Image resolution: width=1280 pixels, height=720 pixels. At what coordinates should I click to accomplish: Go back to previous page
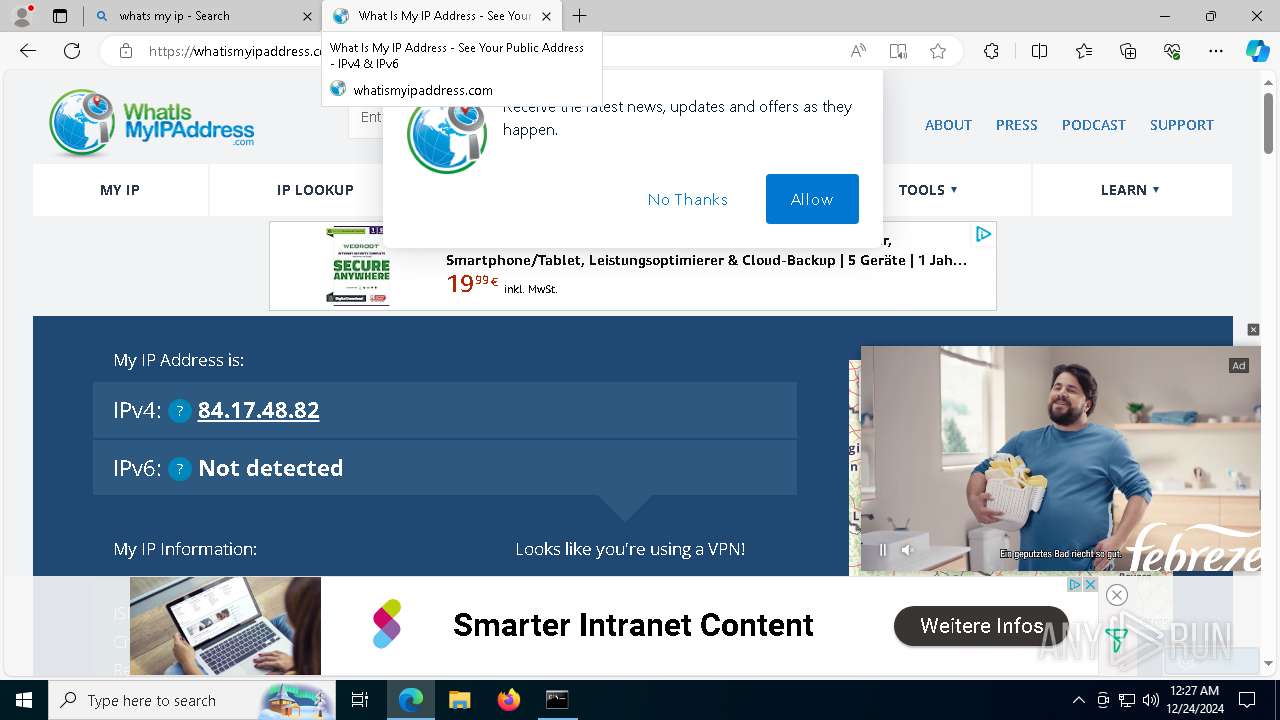click(x=28, y=51)
